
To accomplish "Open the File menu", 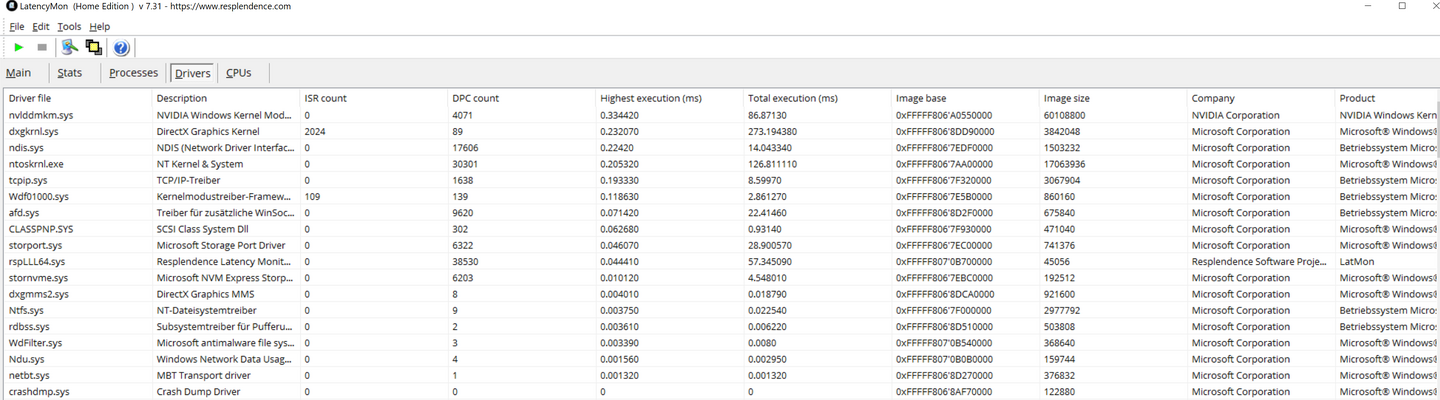I will pos(17,26).
